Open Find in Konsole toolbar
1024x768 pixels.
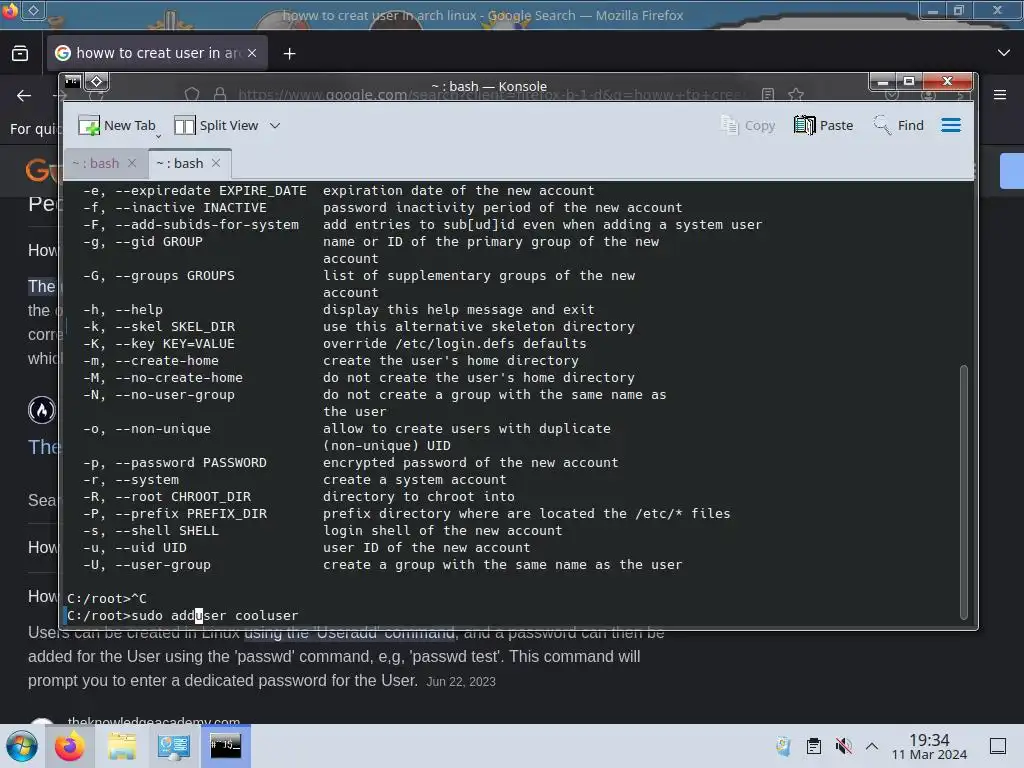(899, 125)
